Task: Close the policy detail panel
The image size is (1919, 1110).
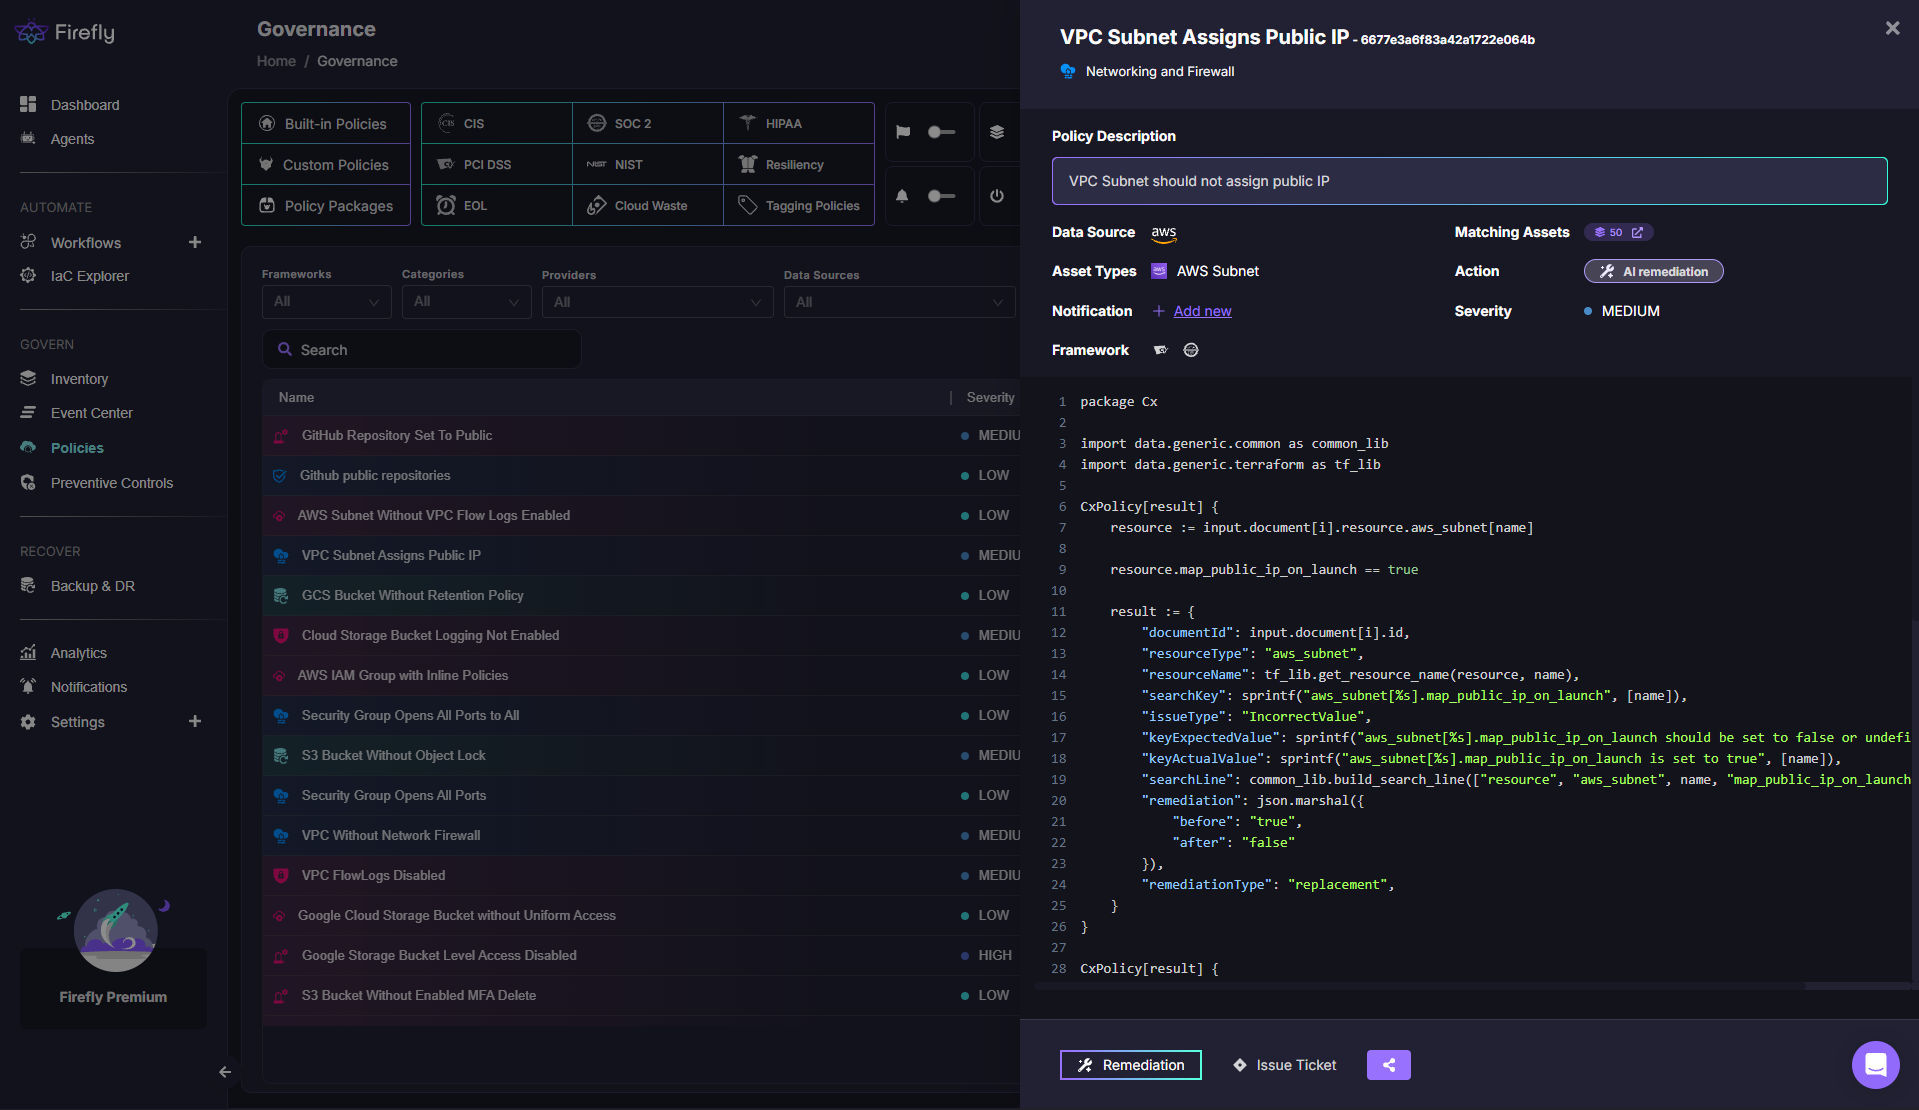Action: (x=1892, y=28)
